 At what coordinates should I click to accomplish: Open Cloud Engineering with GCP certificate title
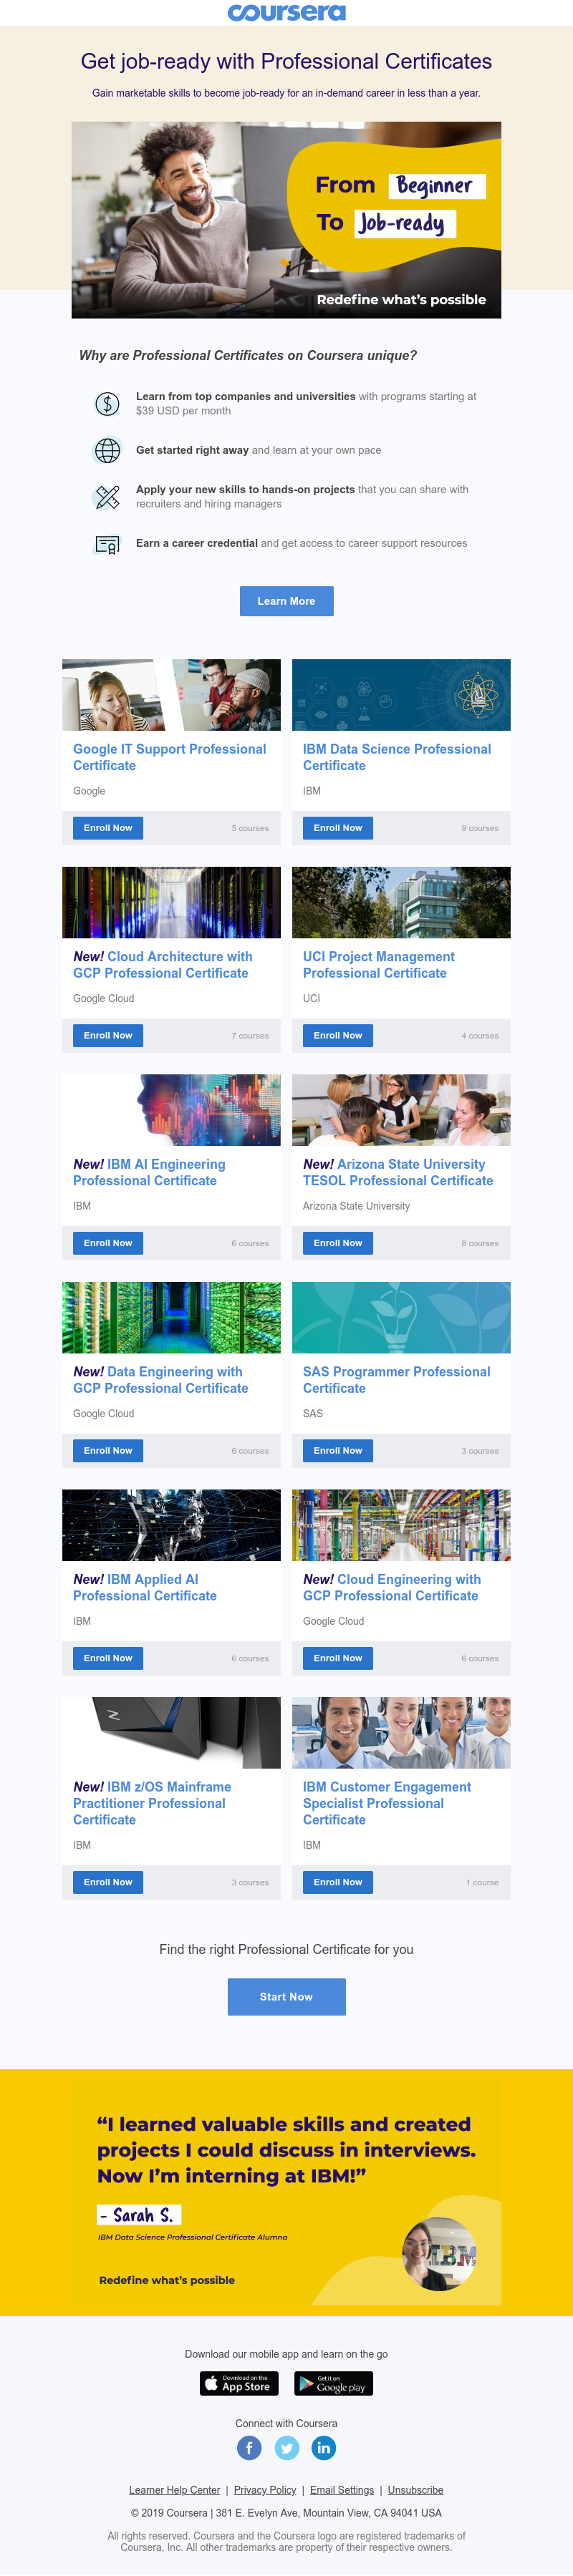(392, 1587)
